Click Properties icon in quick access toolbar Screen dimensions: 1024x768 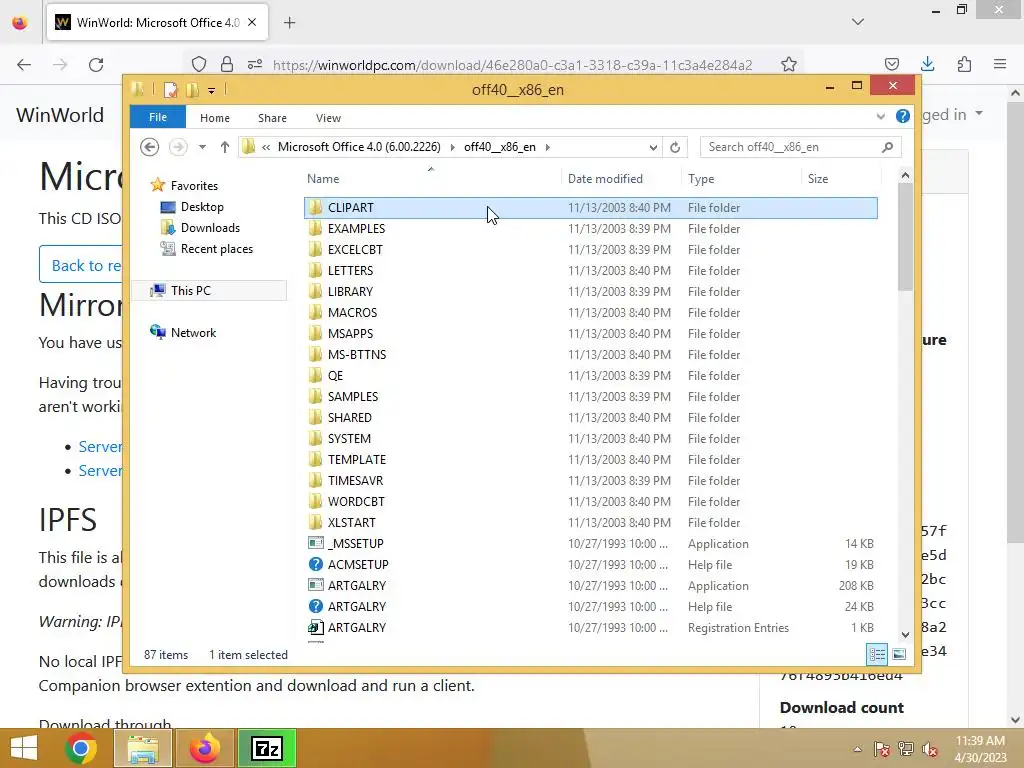point(170,89)
